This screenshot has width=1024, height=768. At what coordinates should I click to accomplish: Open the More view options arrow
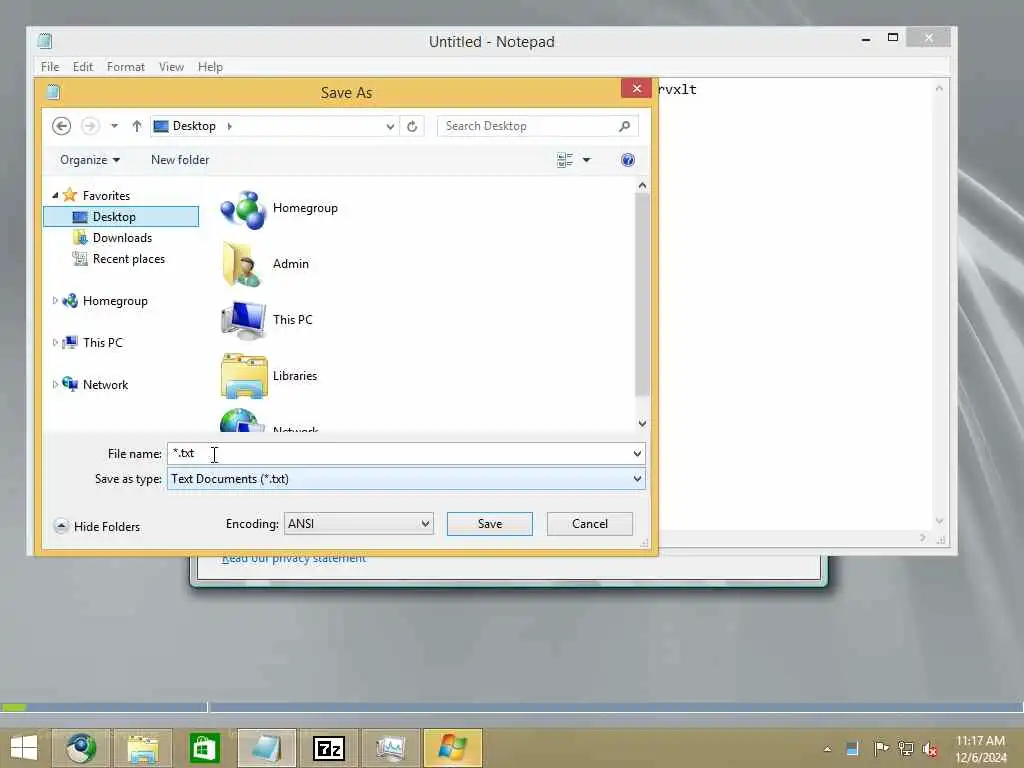(x=586, y=160)
